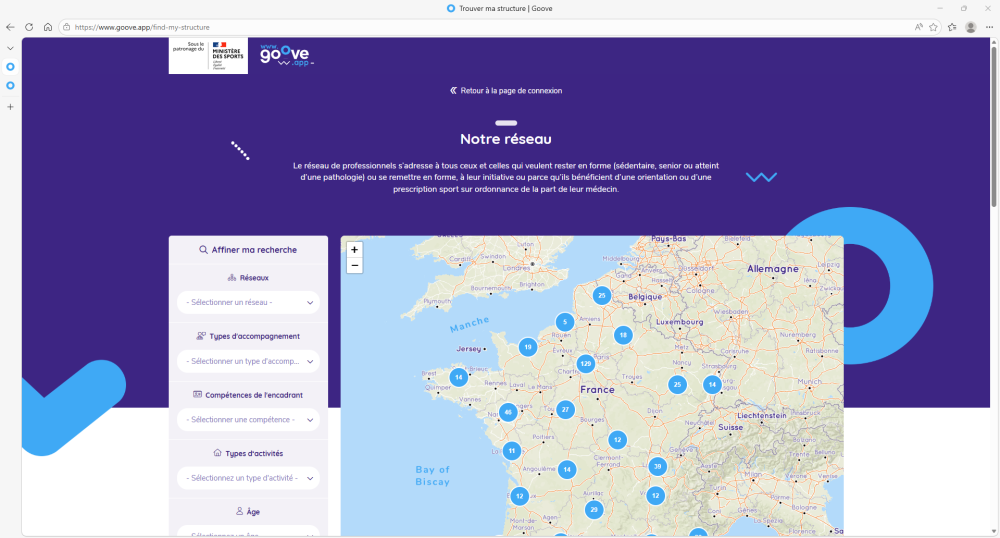Open the Sélectionner un réseau dropdown

[x=249, y=303]
